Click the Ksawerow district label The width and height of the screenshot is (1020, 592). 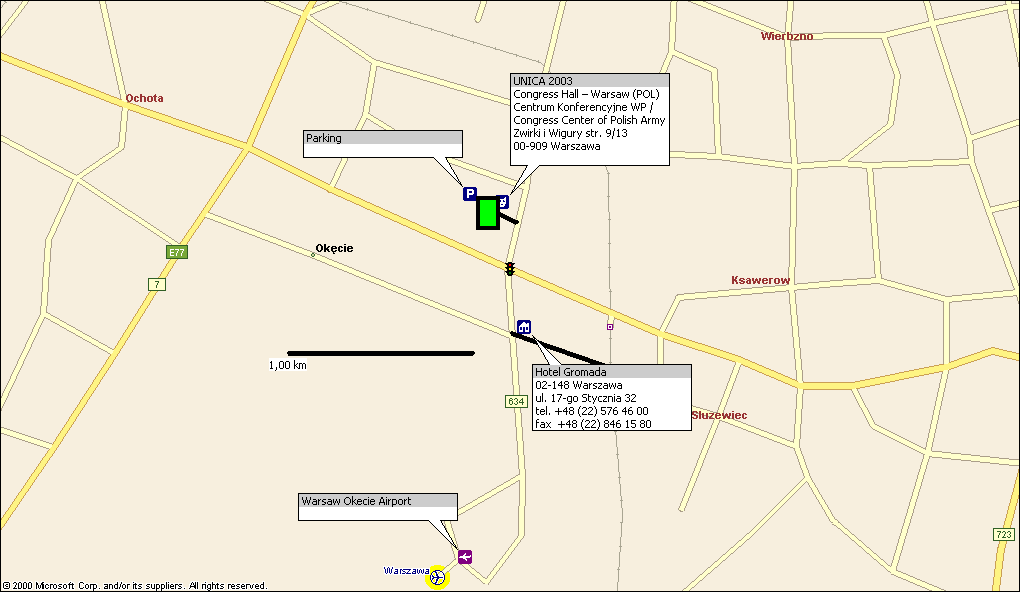[760, 280]
